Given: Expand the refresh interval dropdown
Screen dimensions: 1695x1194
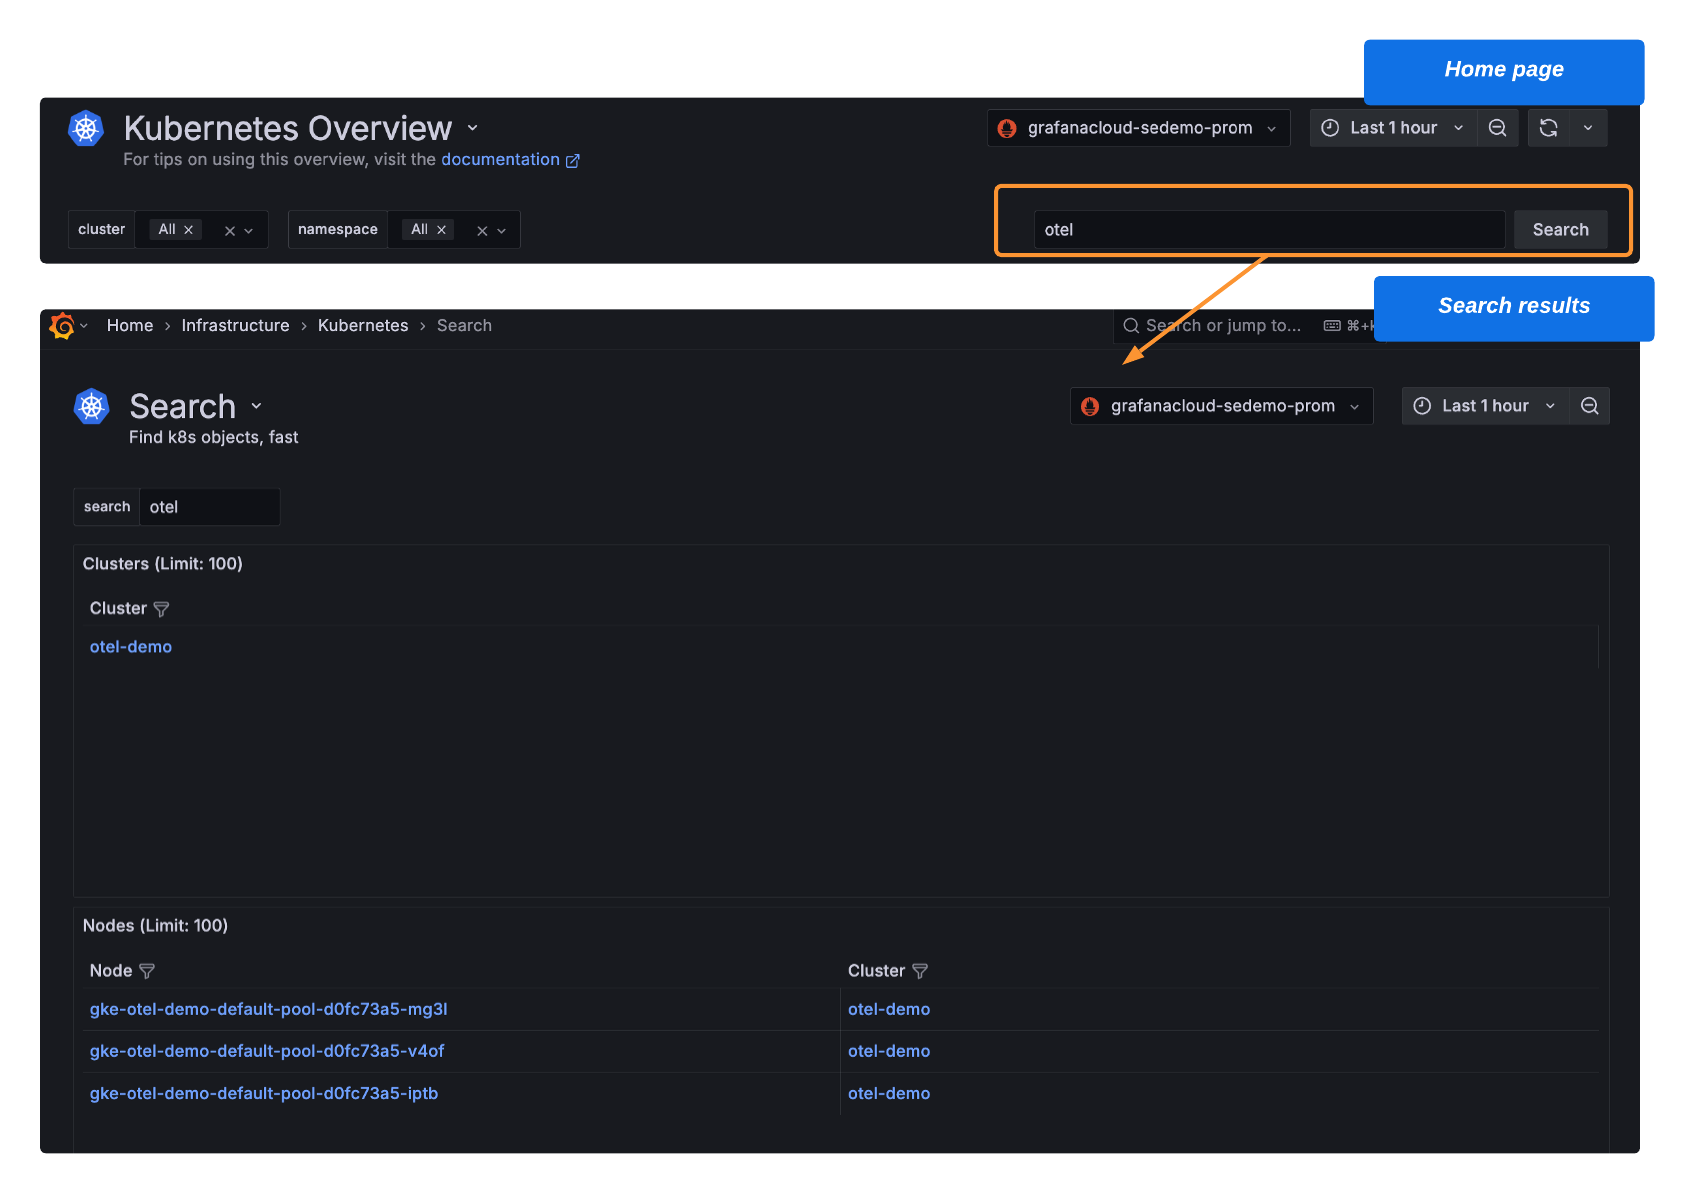Looking at the screenshot, I should pos(1588,128).
